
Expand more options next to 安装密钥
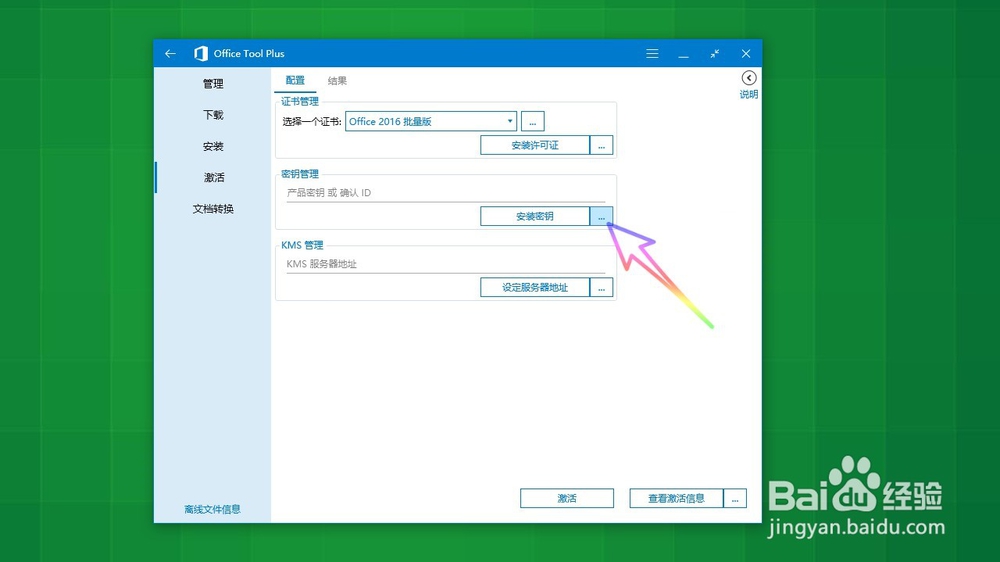601,216
